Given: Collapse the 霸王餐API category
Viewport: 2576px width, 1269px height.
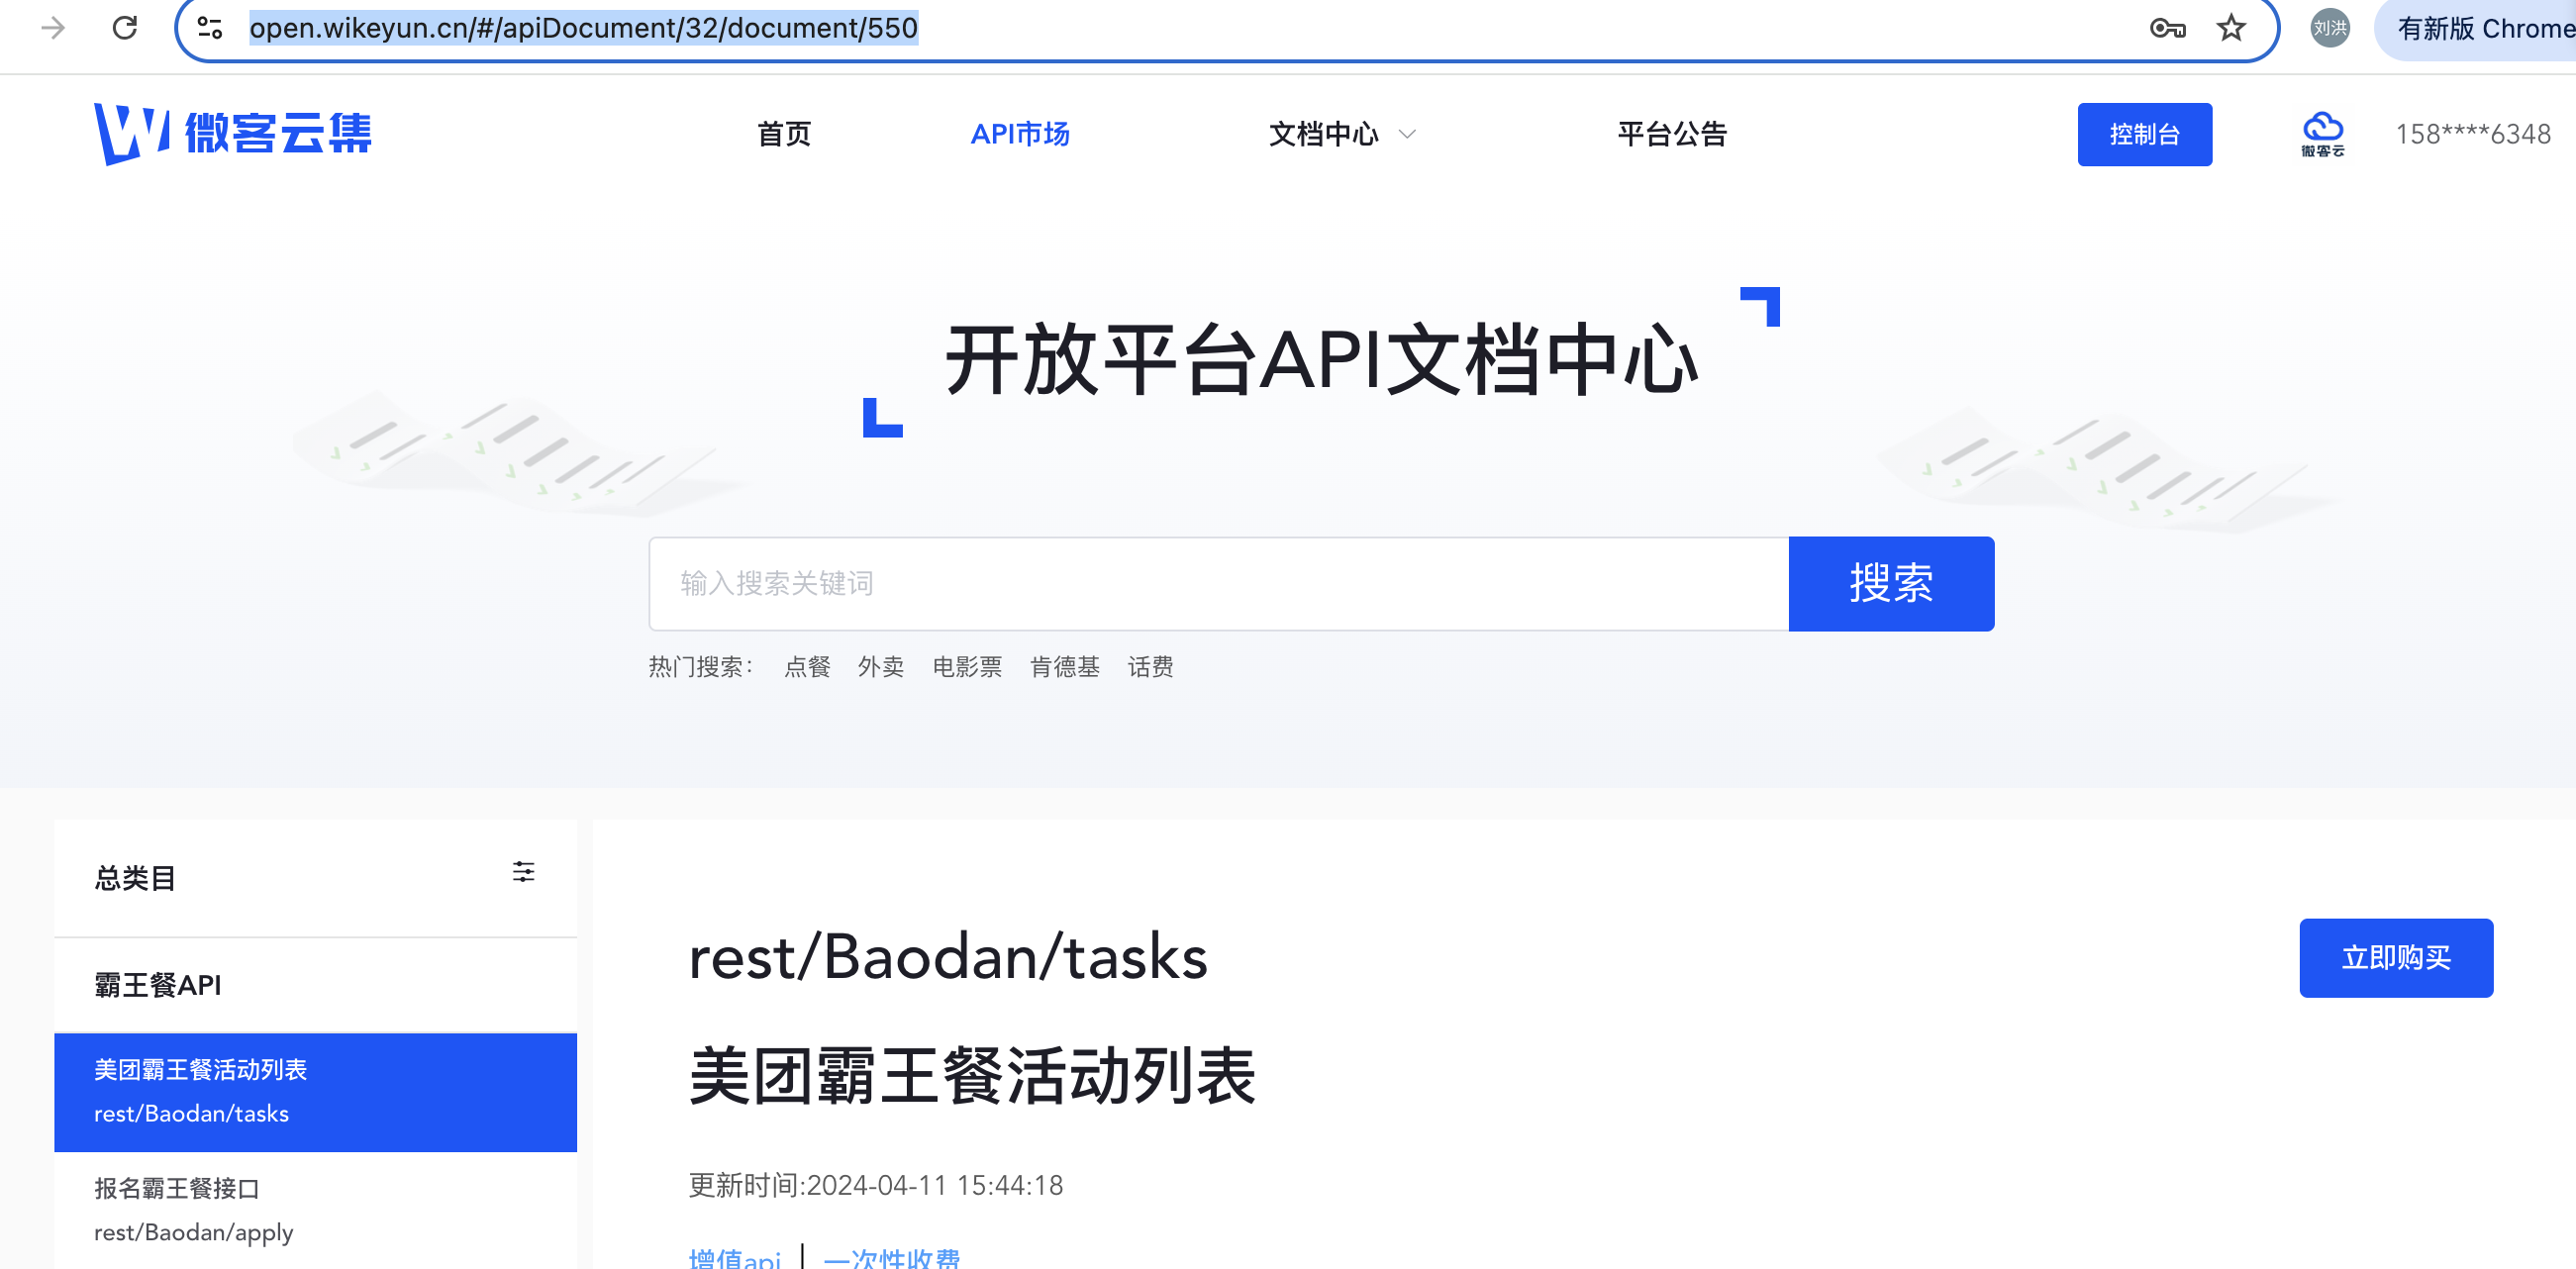Looking at the screenshot, I should (x=158, y=985).
